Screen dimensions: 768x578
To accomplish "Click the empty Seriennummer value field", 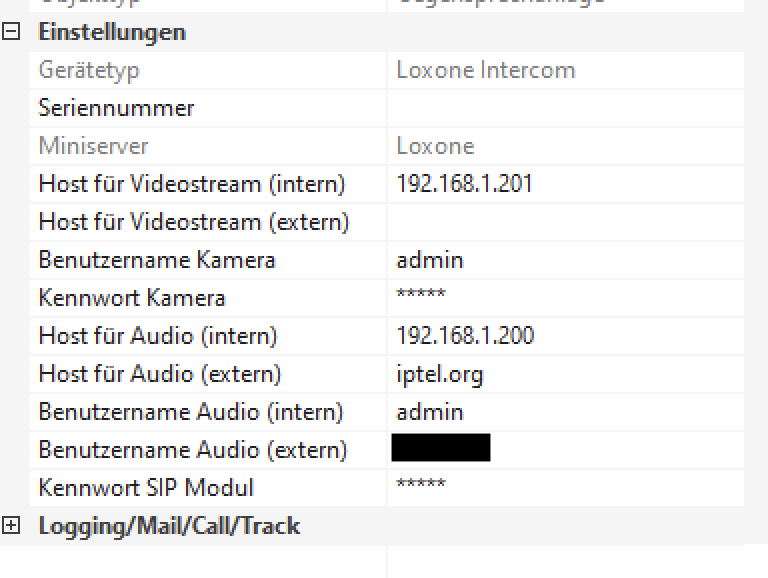I will 565,108.
